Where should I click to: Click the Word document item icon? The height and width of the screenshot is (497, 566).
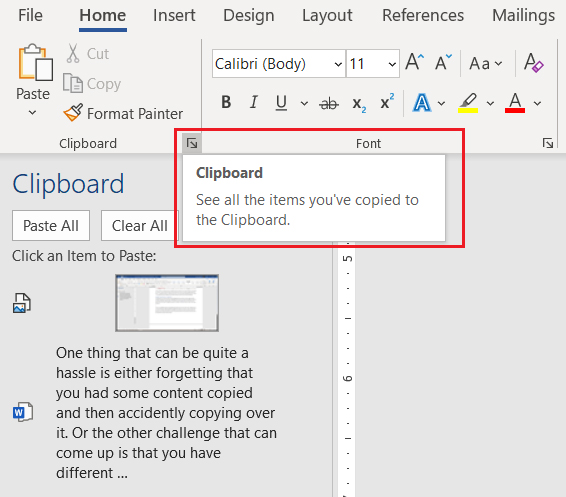point(23,412)
